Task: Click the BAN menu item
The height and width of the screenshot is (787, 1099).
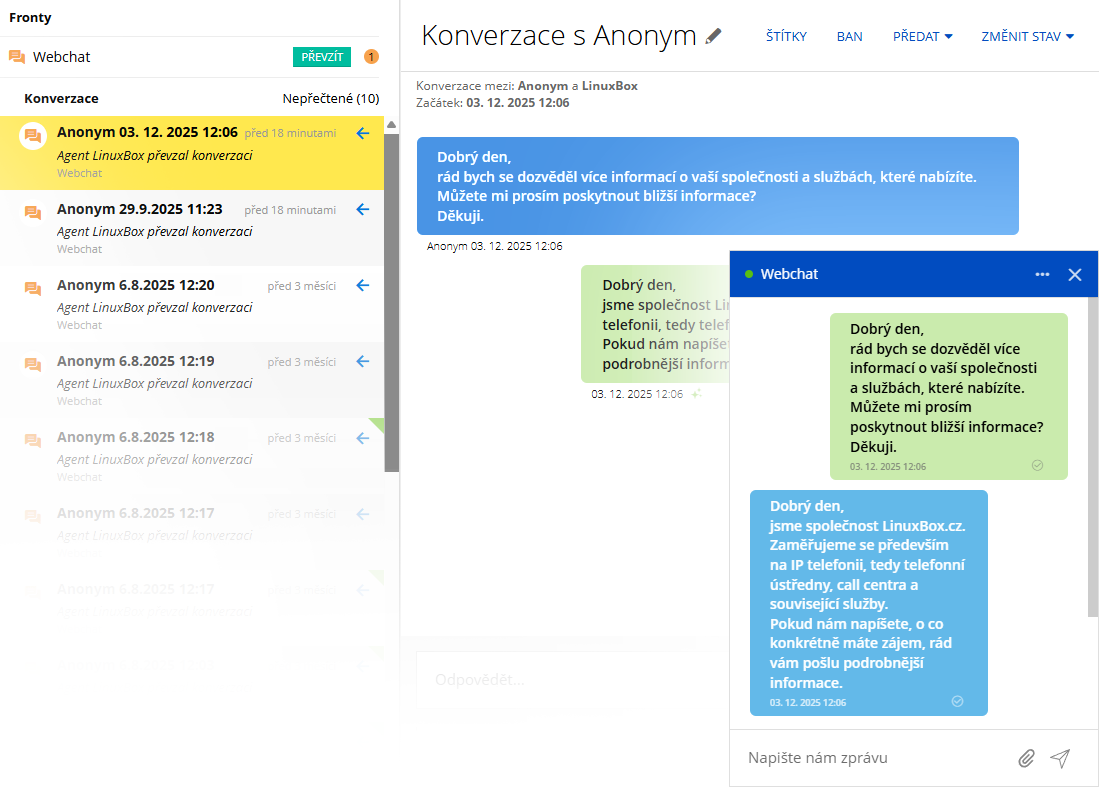Action: (849, 36)
